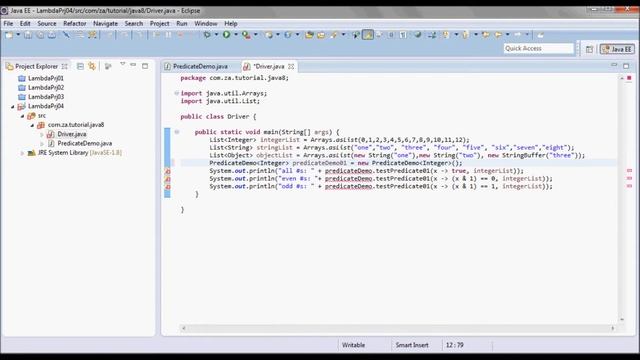This screenshot has width=640, height=360.
Task: Minimize the Project Explorer view
Action: coord(133,65)
